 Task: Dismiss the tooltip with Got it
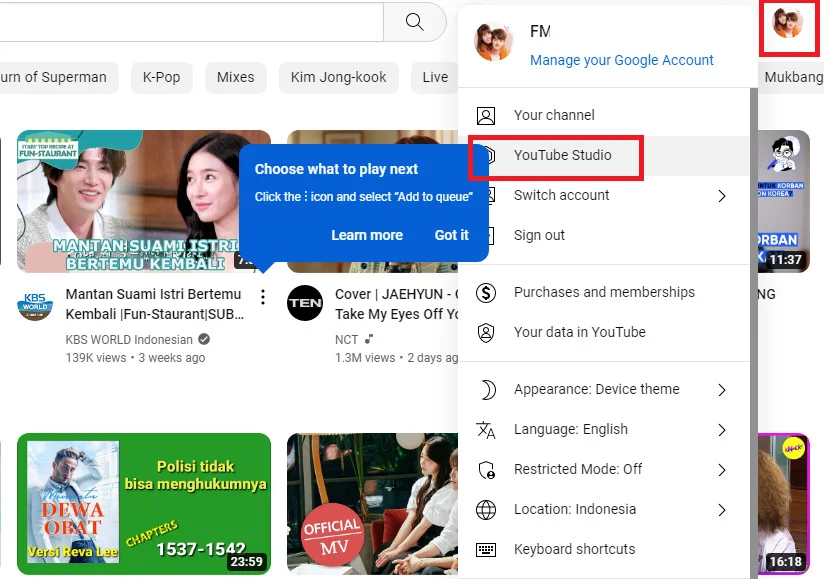451,235
